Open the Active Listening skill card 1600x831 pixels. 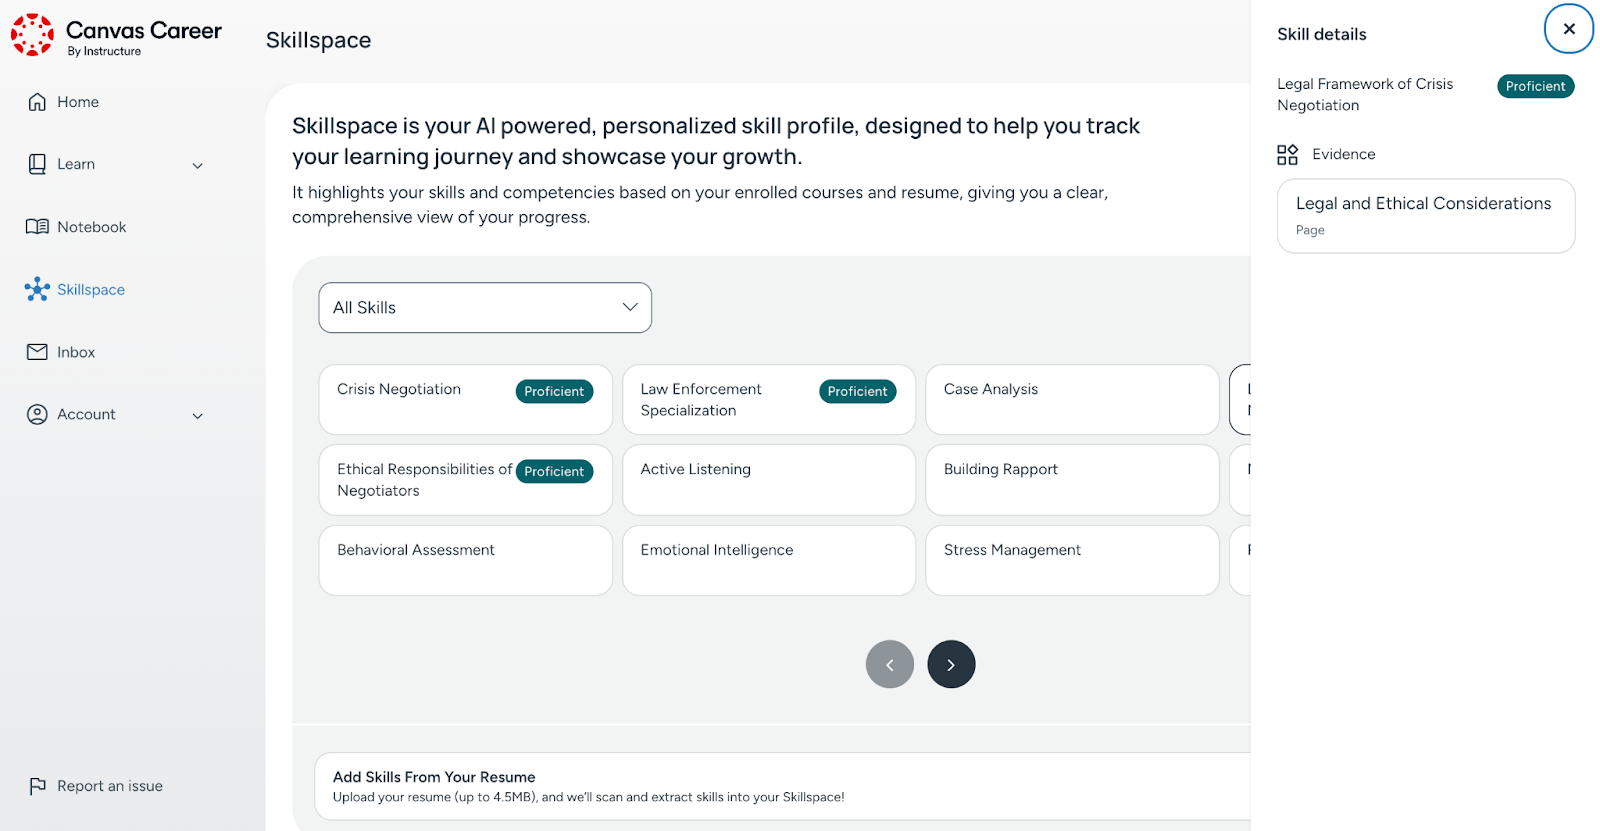pyautogui.click(x=768, y=480)
